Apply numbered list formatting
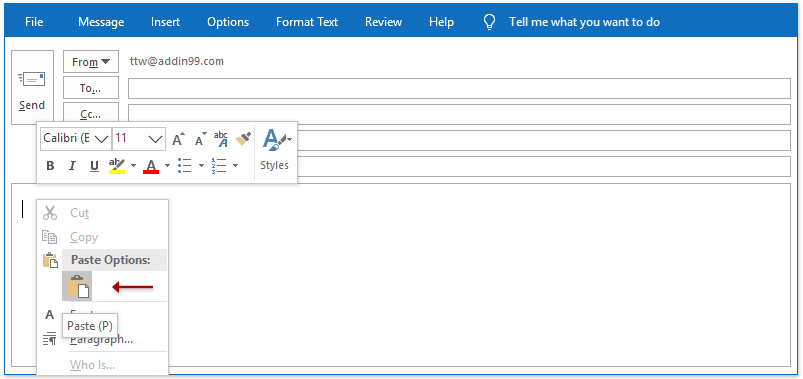Screen dimensions: 803x379 click(x=219, y=165)
